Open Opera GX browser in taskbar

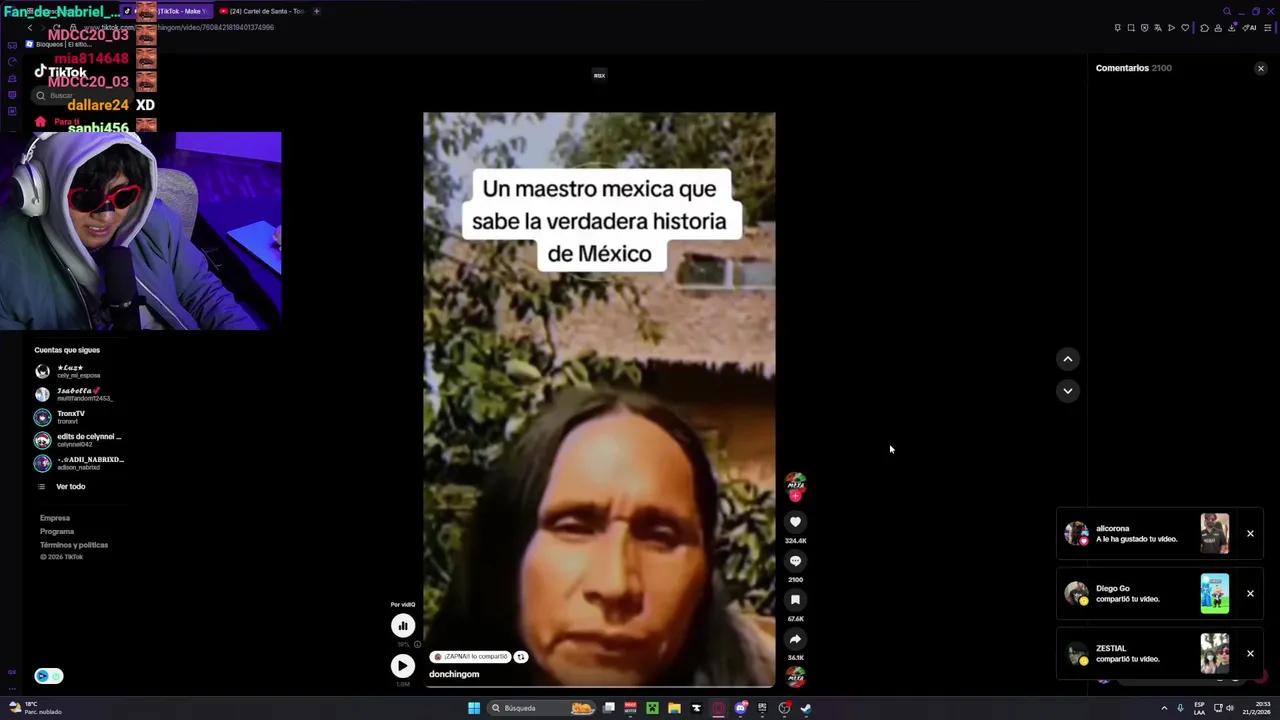718,708
